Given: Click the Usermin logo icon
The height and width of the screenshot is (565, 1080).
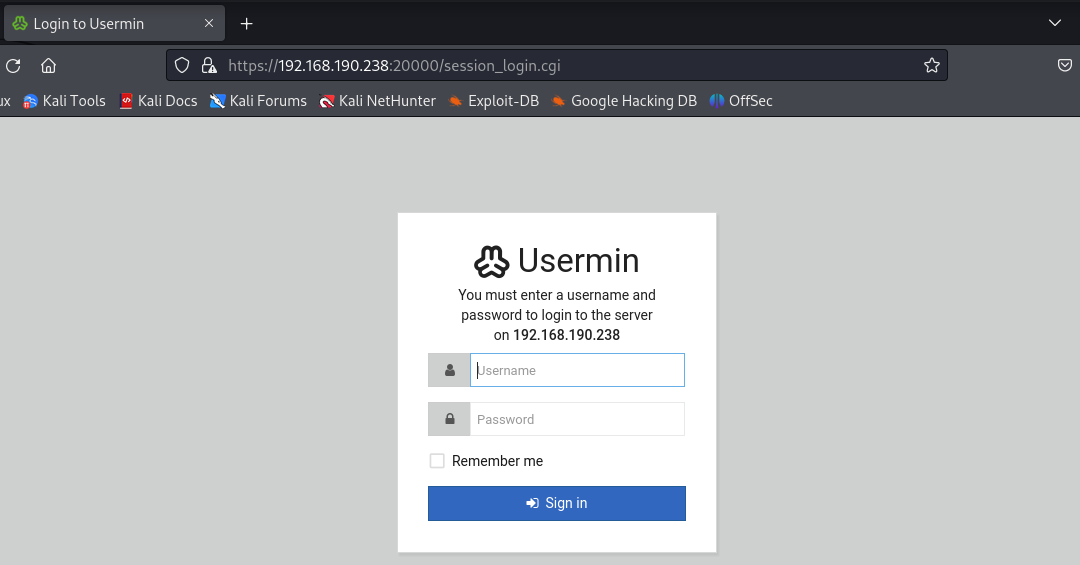Looking at the screenshot, I should coord(491,262).
